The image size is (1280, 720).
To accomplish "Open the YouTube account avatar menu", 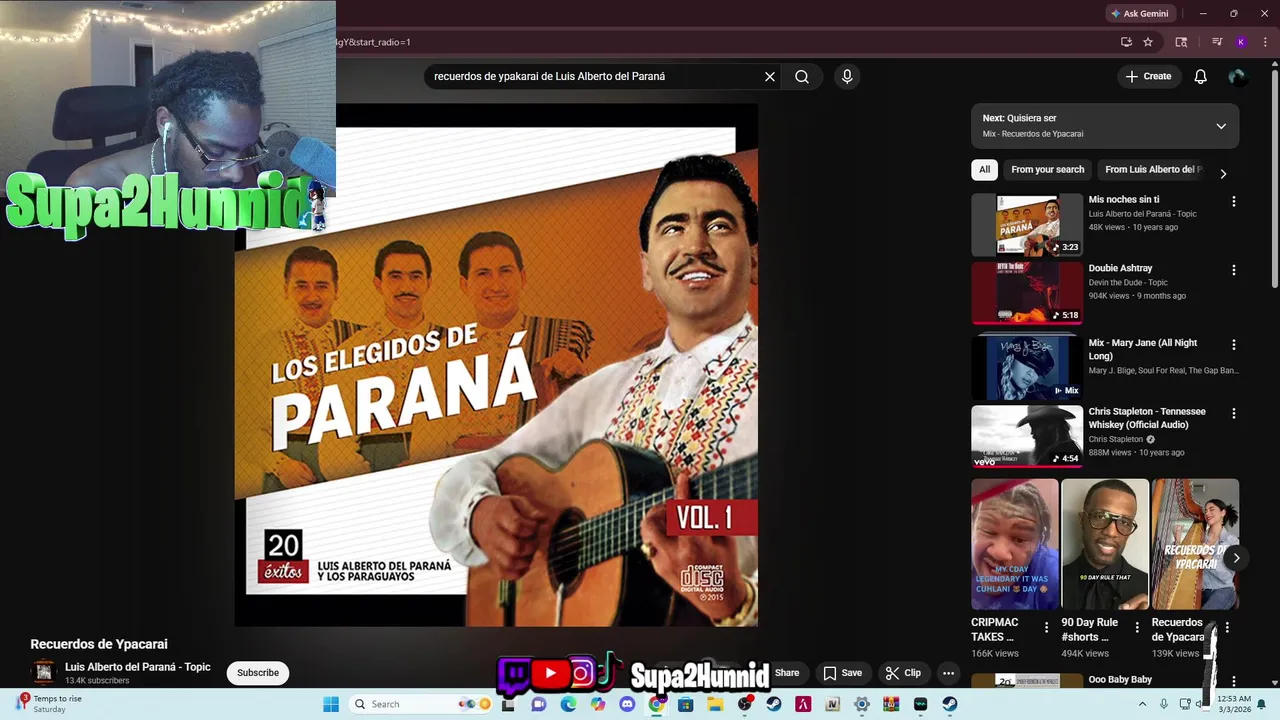I will click(1237, 76).
